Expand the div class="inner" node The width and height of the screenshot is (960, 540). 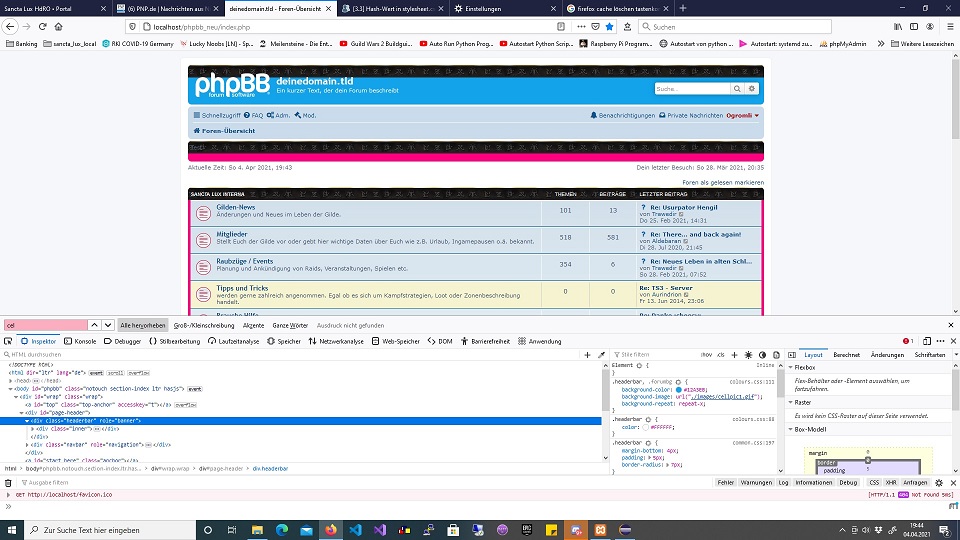tap(31, 429)
